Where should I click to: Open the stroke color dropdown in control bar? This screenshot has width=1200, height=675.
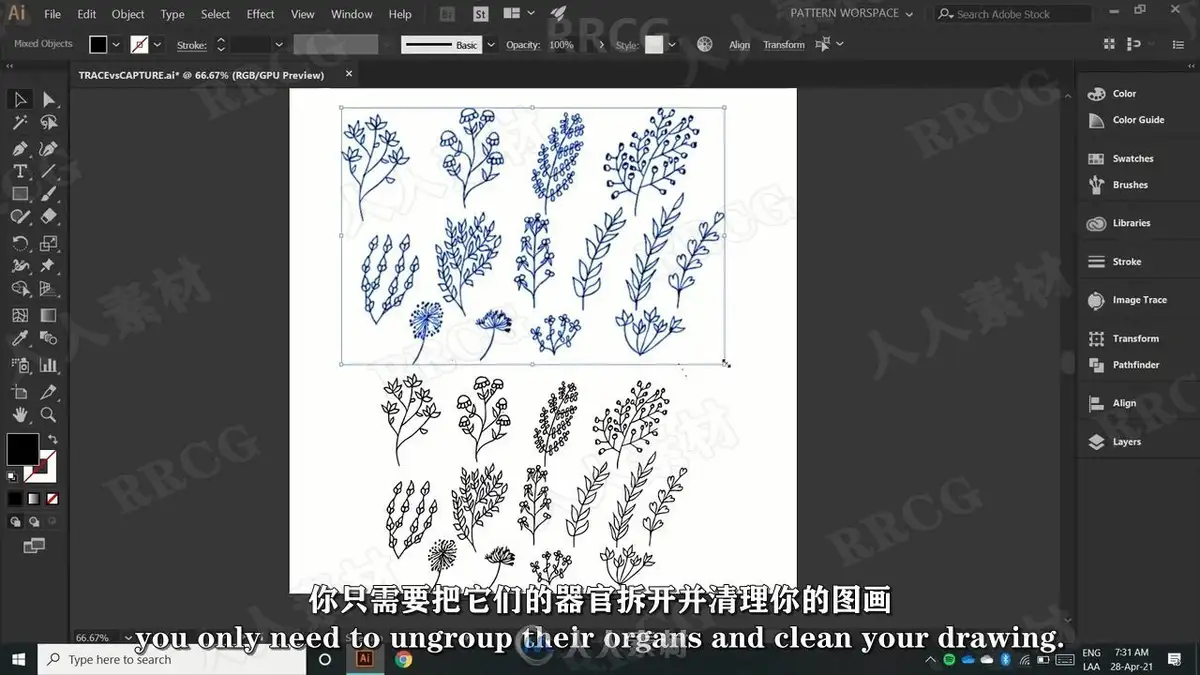click(158, 44)
